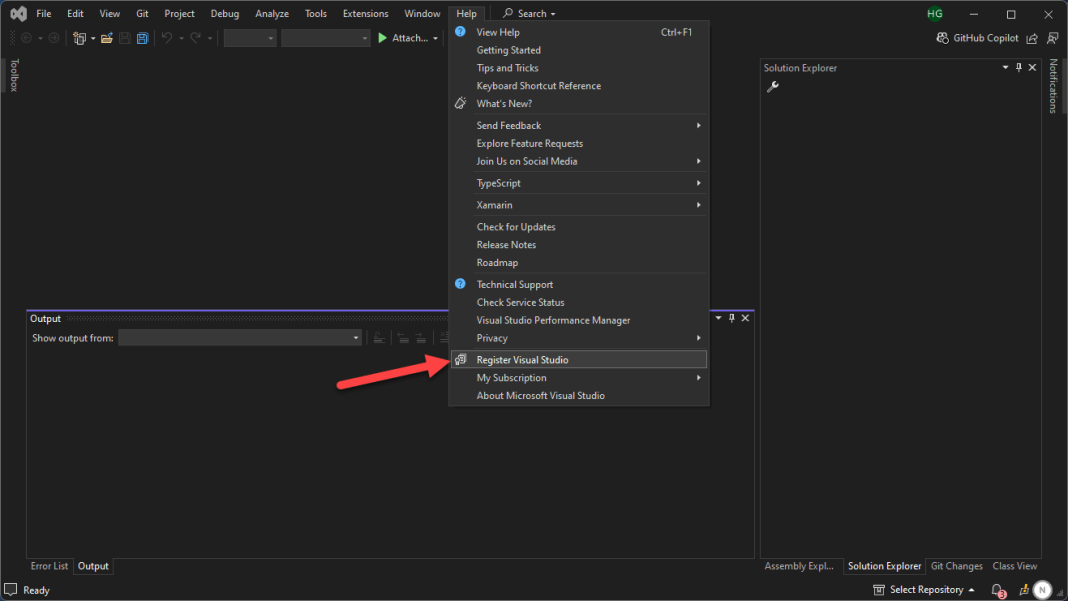Click the Send Feedback icon at top right

(1052, 38)
